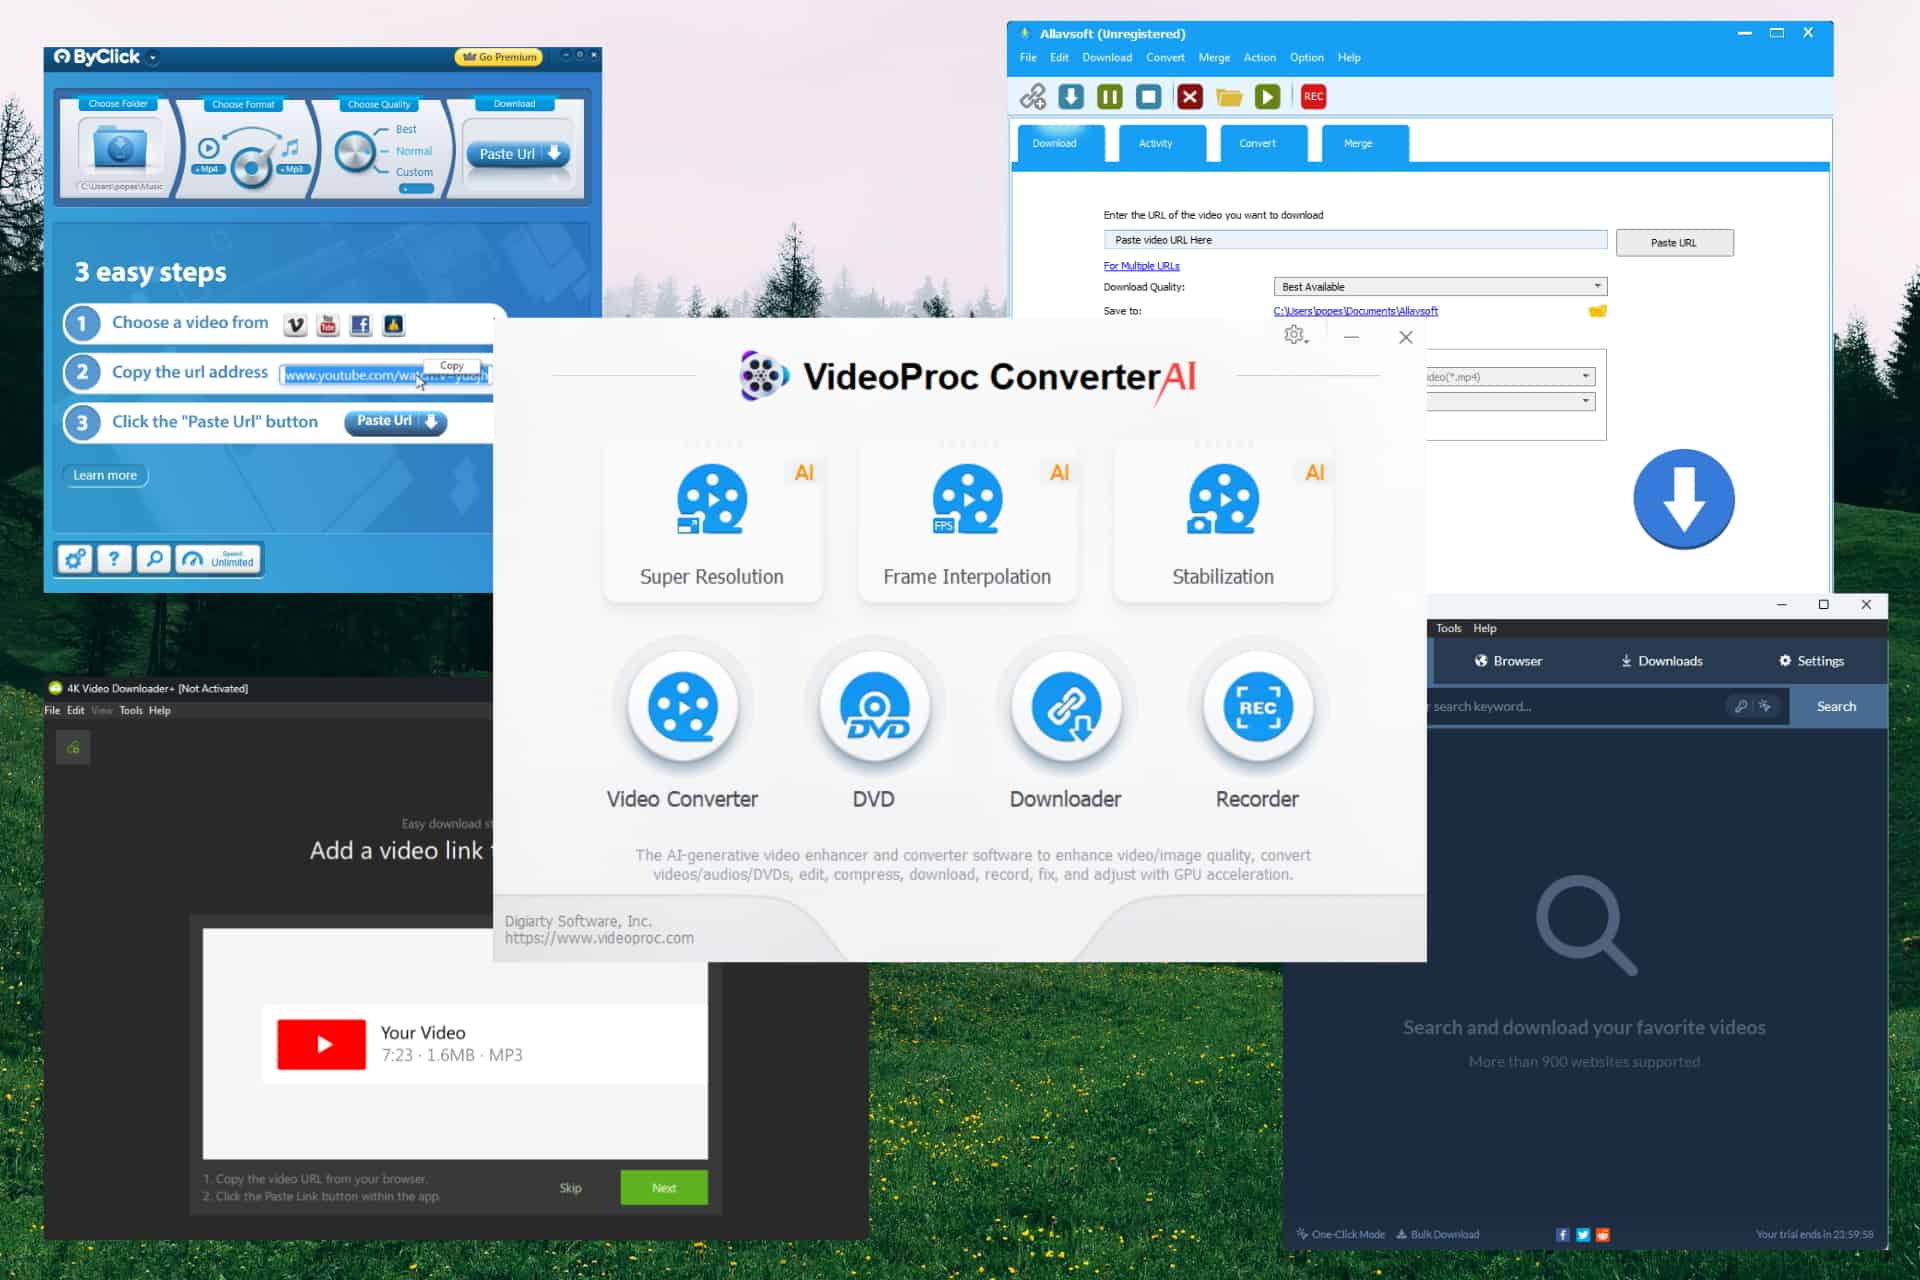This screenshot has height=1280, width=1920.
Task: Click ByClick top Paste Url download button
Action: (518, 154)
